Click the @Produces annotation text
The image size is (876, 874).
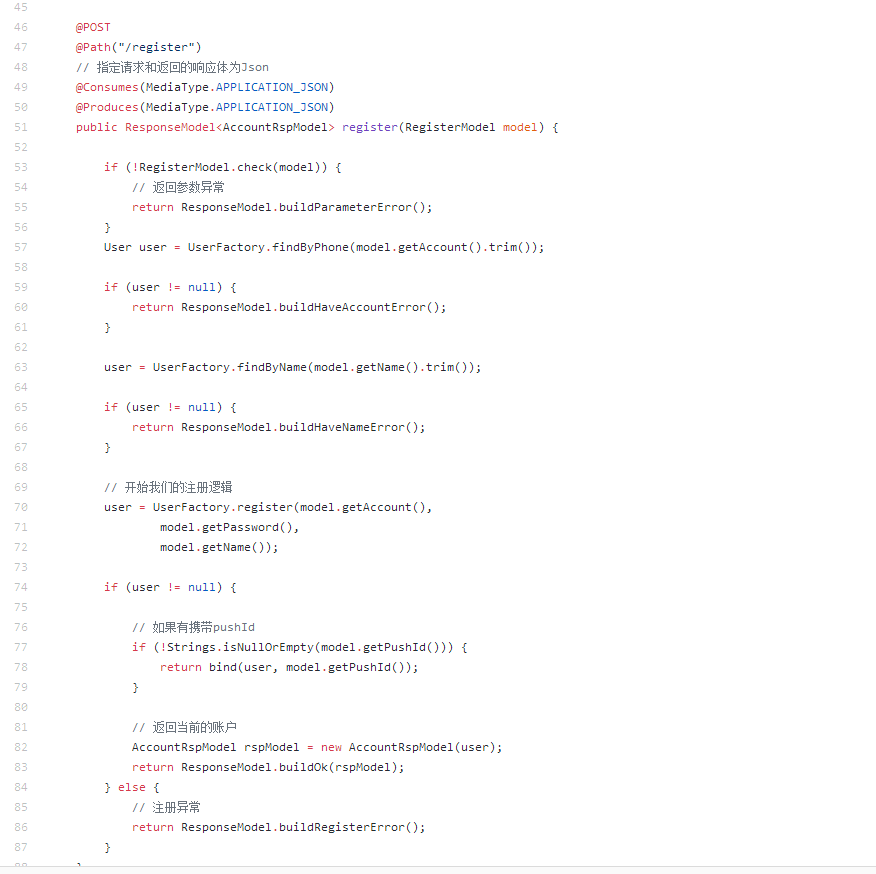(x=107, y=107)
